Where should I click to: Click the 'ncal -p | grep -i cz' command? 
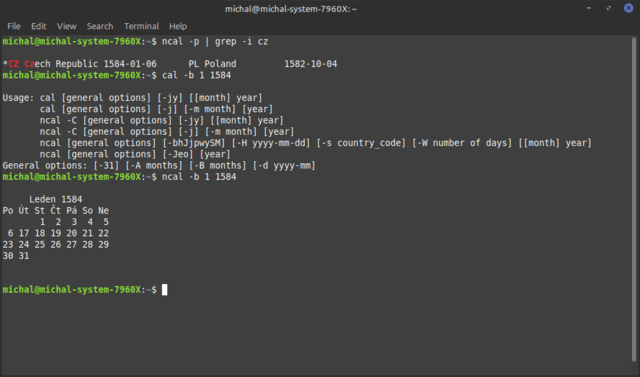215,42
